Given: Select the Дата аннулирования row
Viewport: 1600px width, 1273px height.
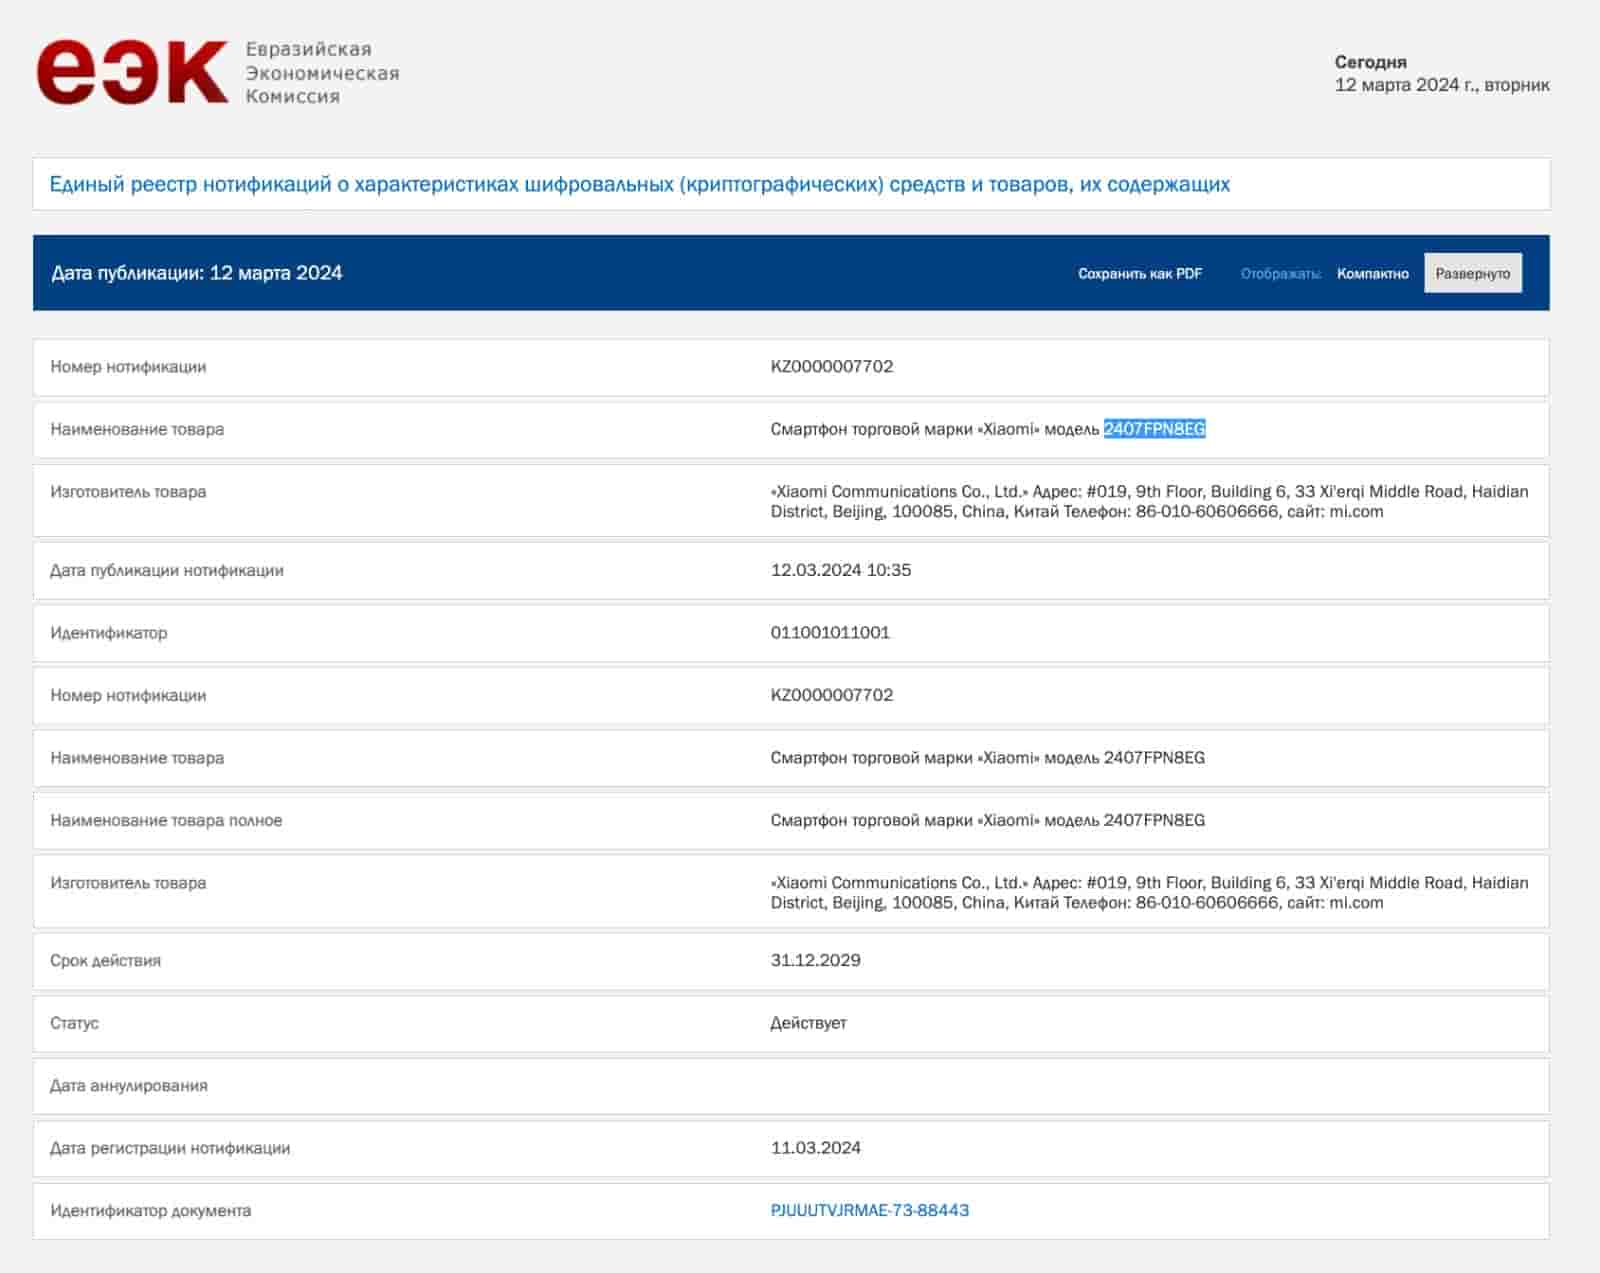Looking at the screenshot, I should pyautogui.click(x=130, y=1085).
